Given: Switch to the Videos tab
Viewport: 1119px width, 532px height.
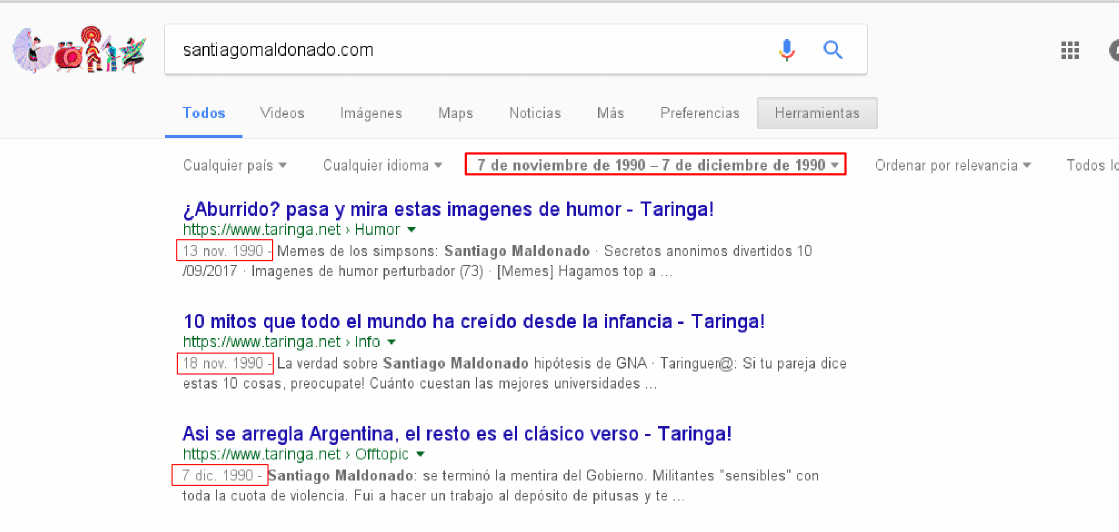Looking at the screenshot, I should pos(282,113).
